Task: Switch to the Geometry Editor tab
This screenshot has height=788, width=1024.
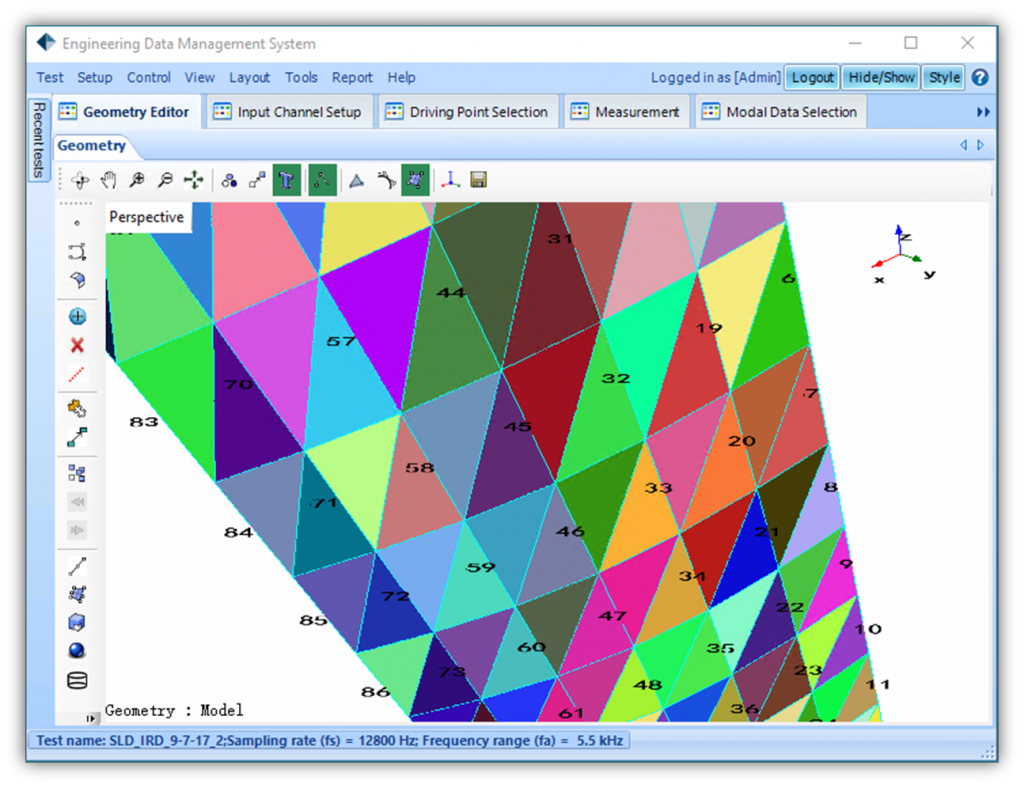Action: coord(127,112)
